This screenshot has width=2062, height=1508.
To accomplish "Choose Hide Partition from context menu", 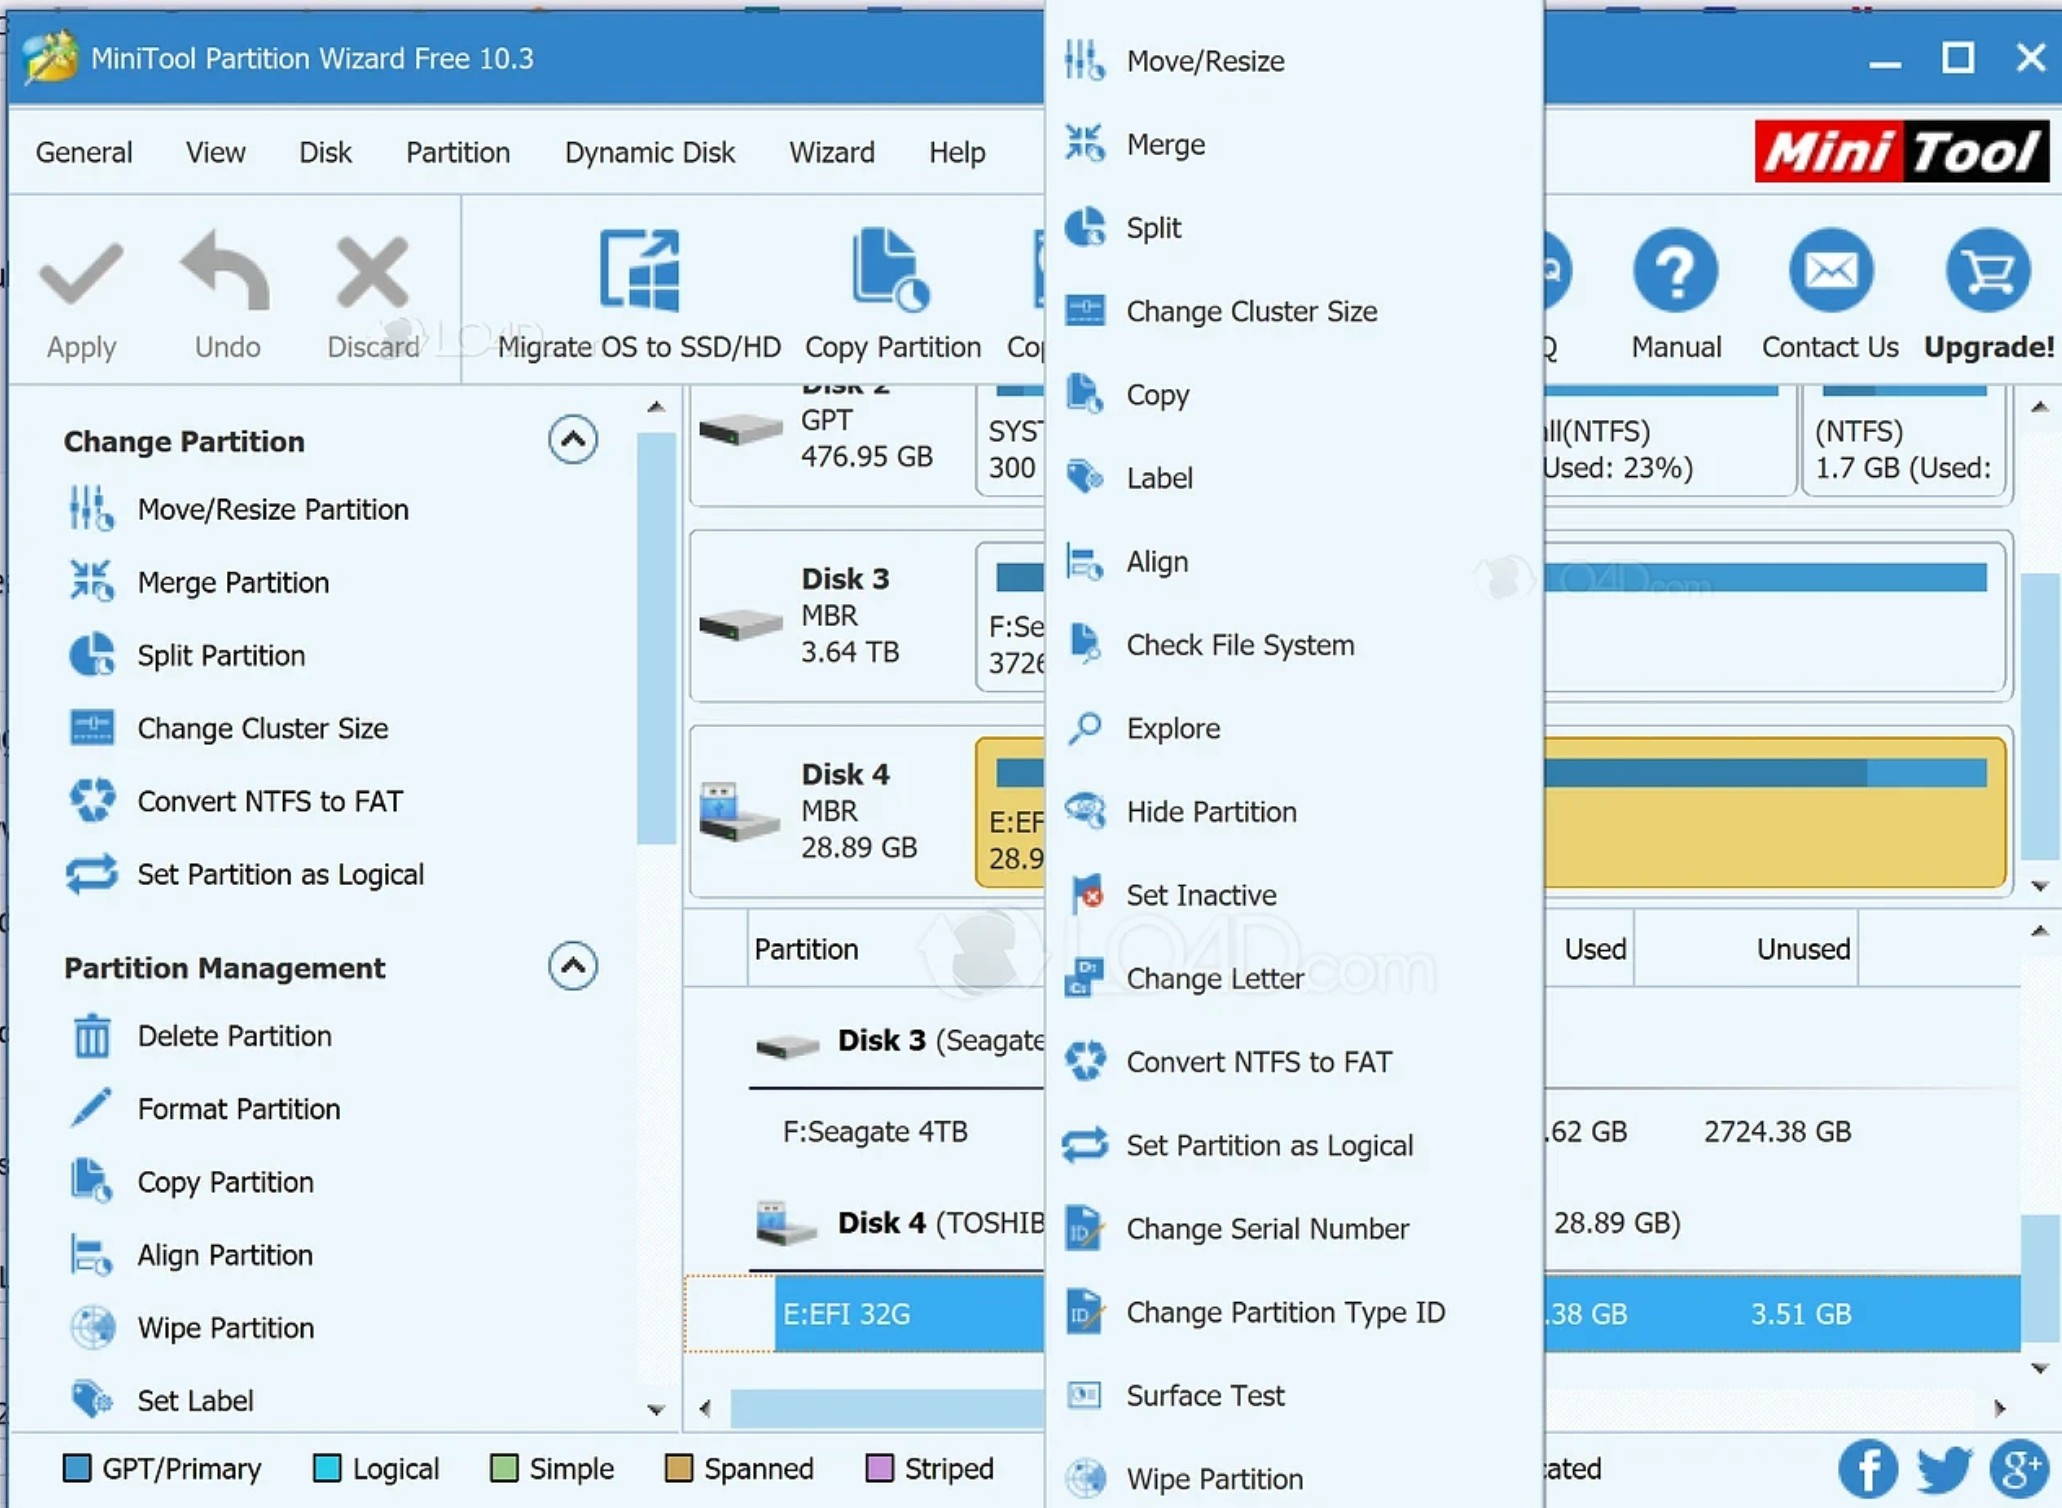I will (1294, 812).
